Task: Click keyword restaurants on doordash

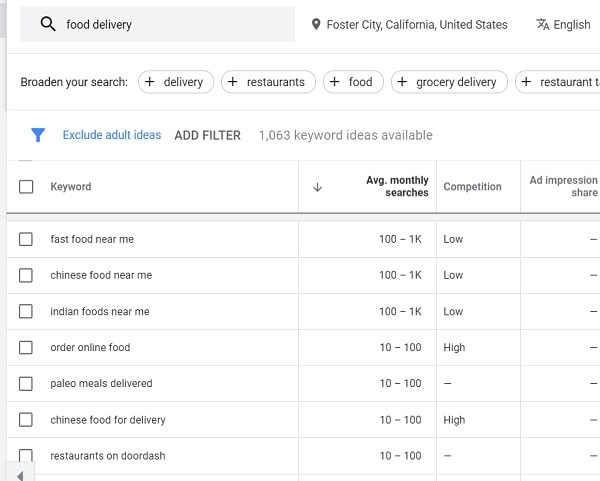Action: (108, 456)
